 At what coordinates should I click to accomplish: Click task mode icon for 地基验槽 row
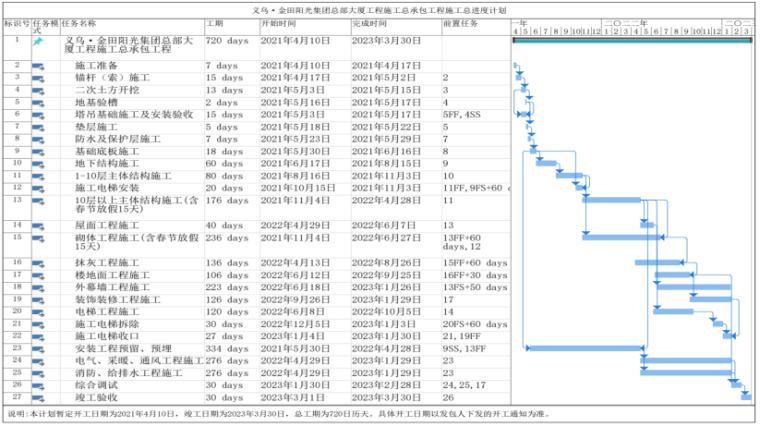pyautogui.click(x=38, y=102)
